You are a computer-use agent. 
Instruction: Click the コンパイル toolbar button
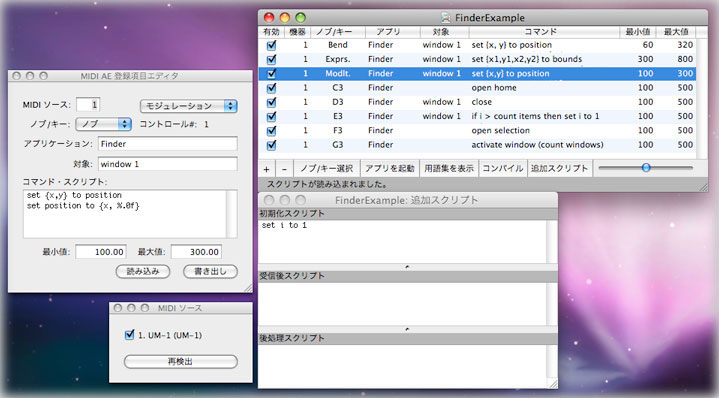tap(503, 169)
